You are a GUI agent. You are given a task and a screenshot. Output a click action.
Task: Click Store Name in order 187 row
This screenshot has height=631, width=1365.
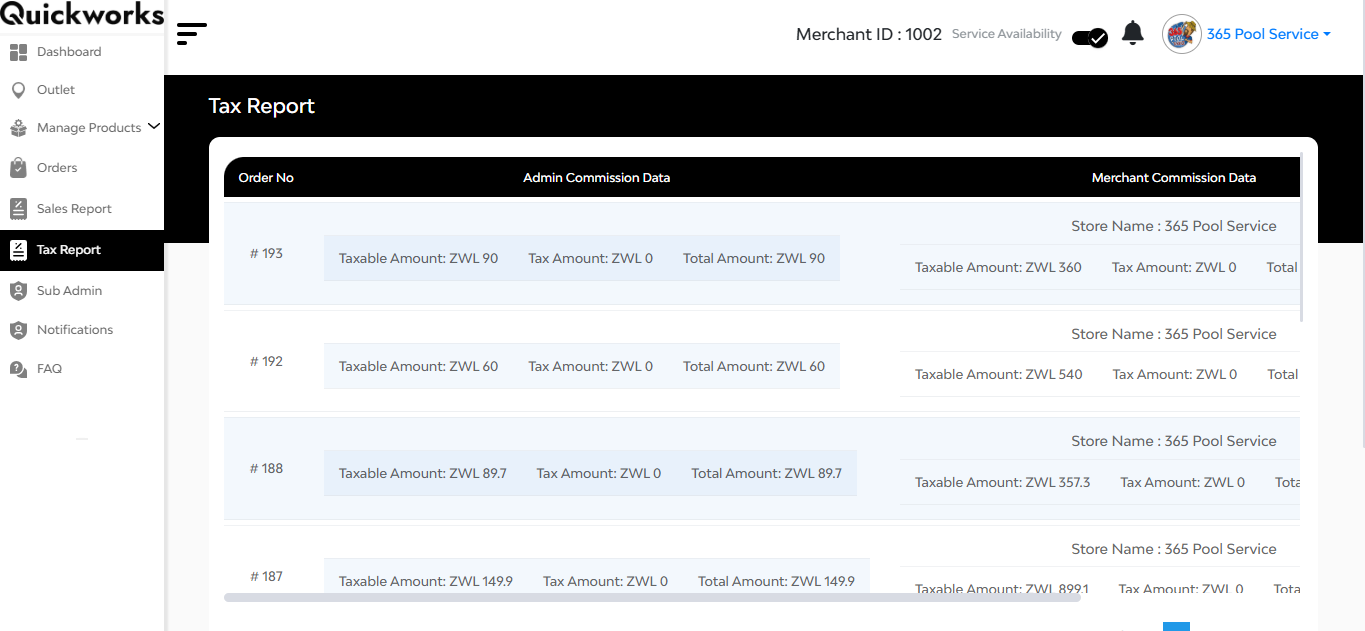pos(1174,549)
